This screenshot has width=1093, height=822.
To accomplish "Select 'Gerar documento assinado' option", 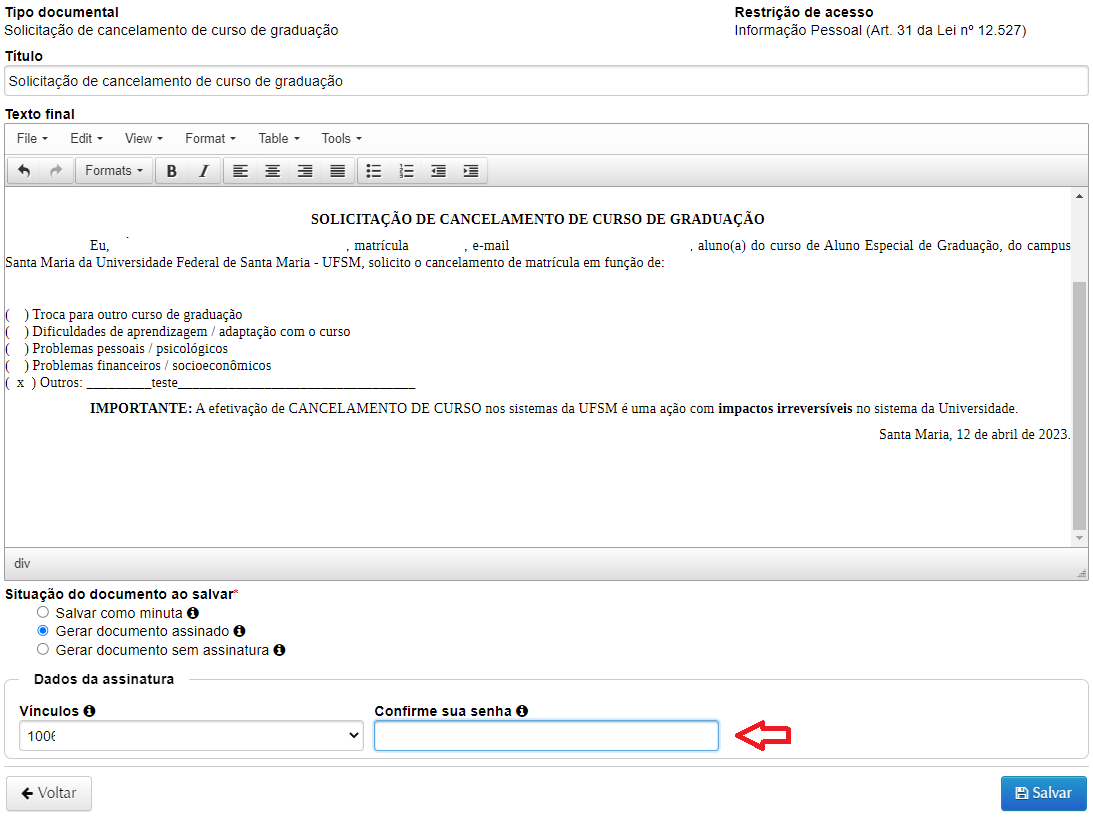I will point(42,631).
